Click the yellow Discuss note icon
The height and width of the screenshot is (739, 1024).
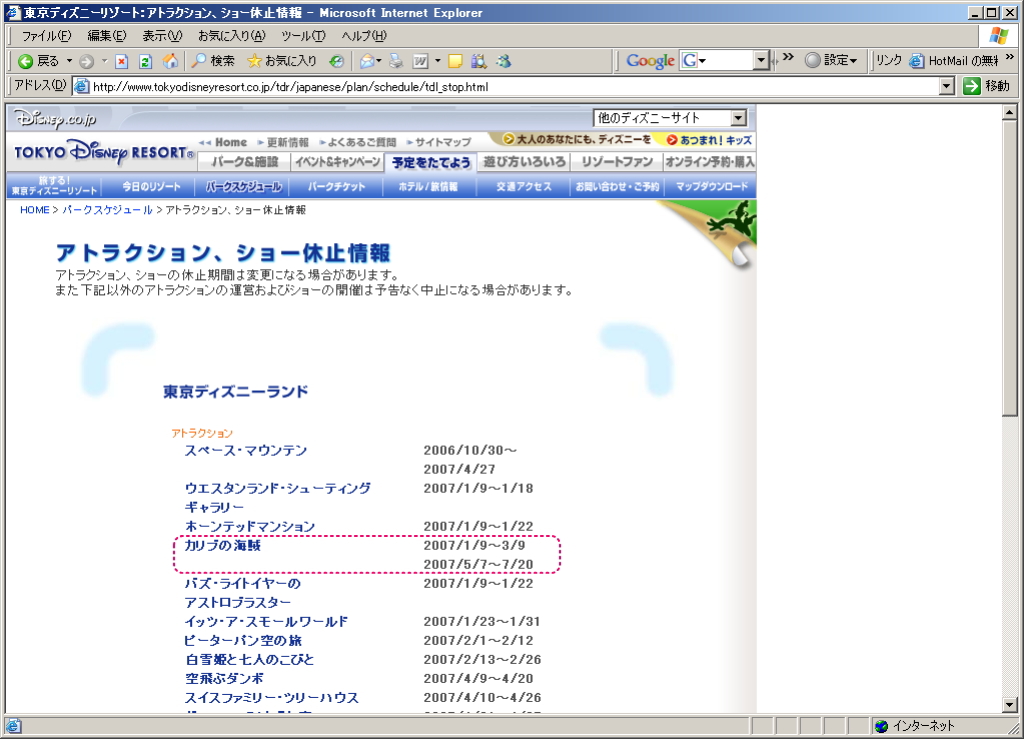coord(455,61)
